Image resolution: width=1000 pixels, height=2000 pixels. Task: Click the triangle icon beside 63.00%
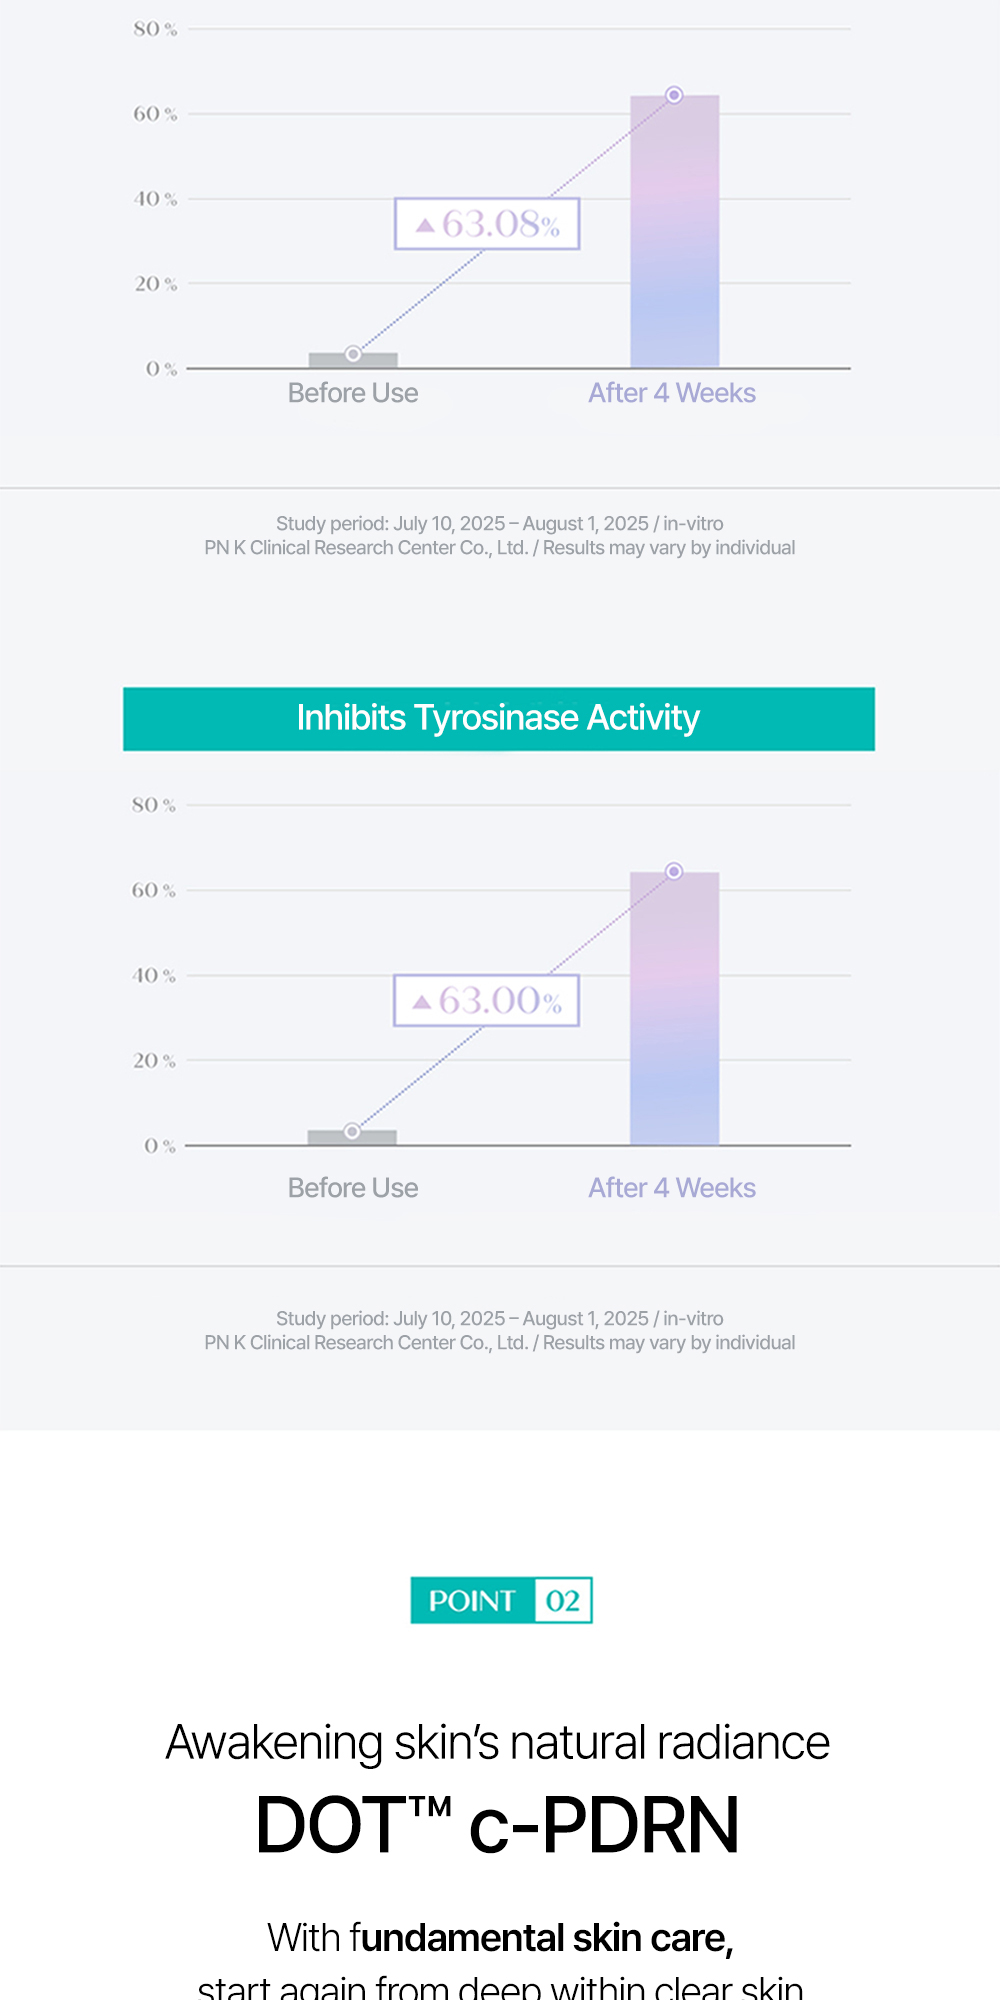422,1002
